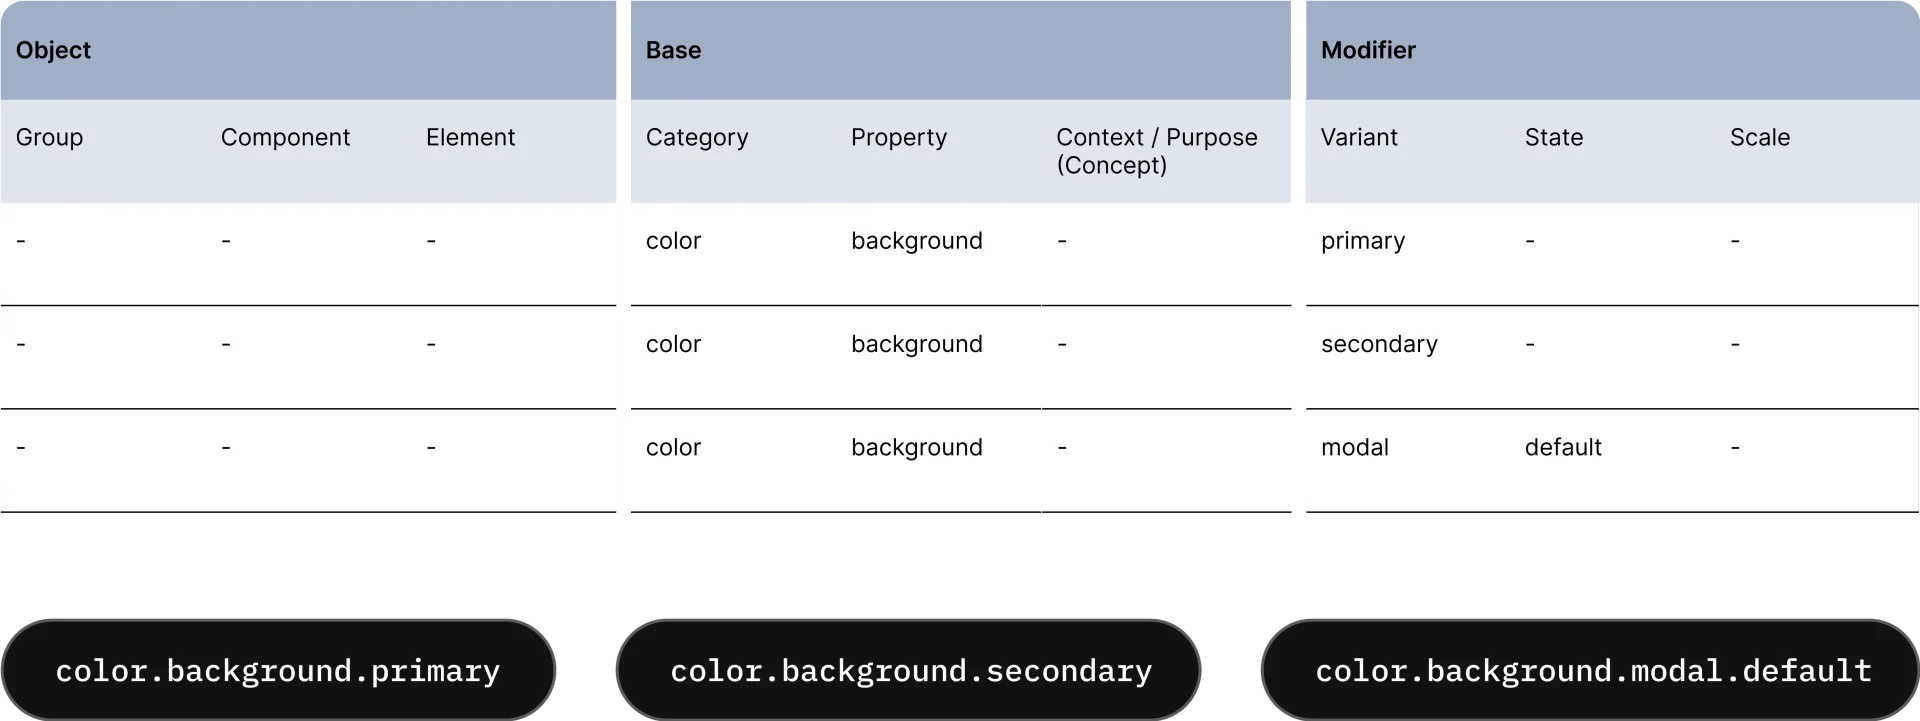Screen dimensions: 1920x721
Task: Select the "secondary" variant cell
Action: (x=1379, y=344)
